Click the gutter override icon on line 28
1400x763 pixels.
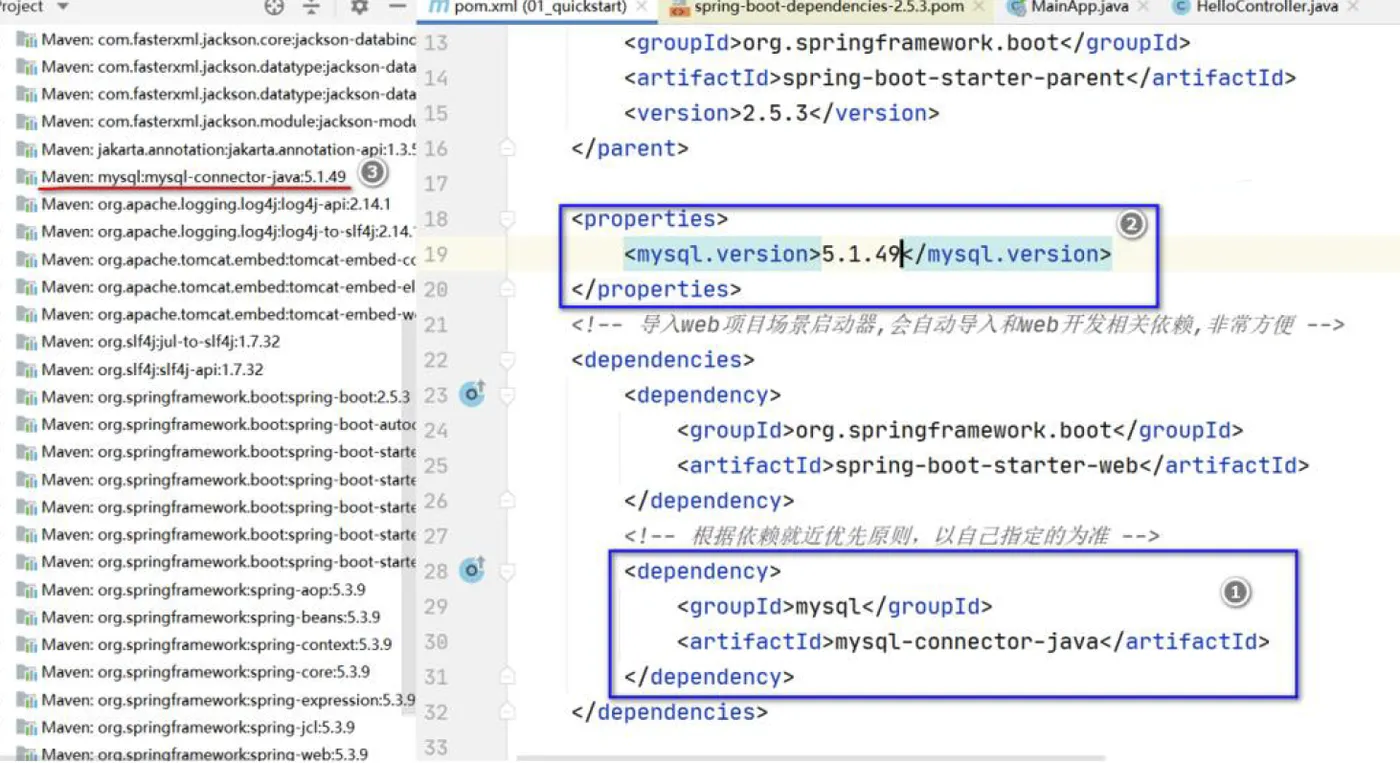coord(471,570)
